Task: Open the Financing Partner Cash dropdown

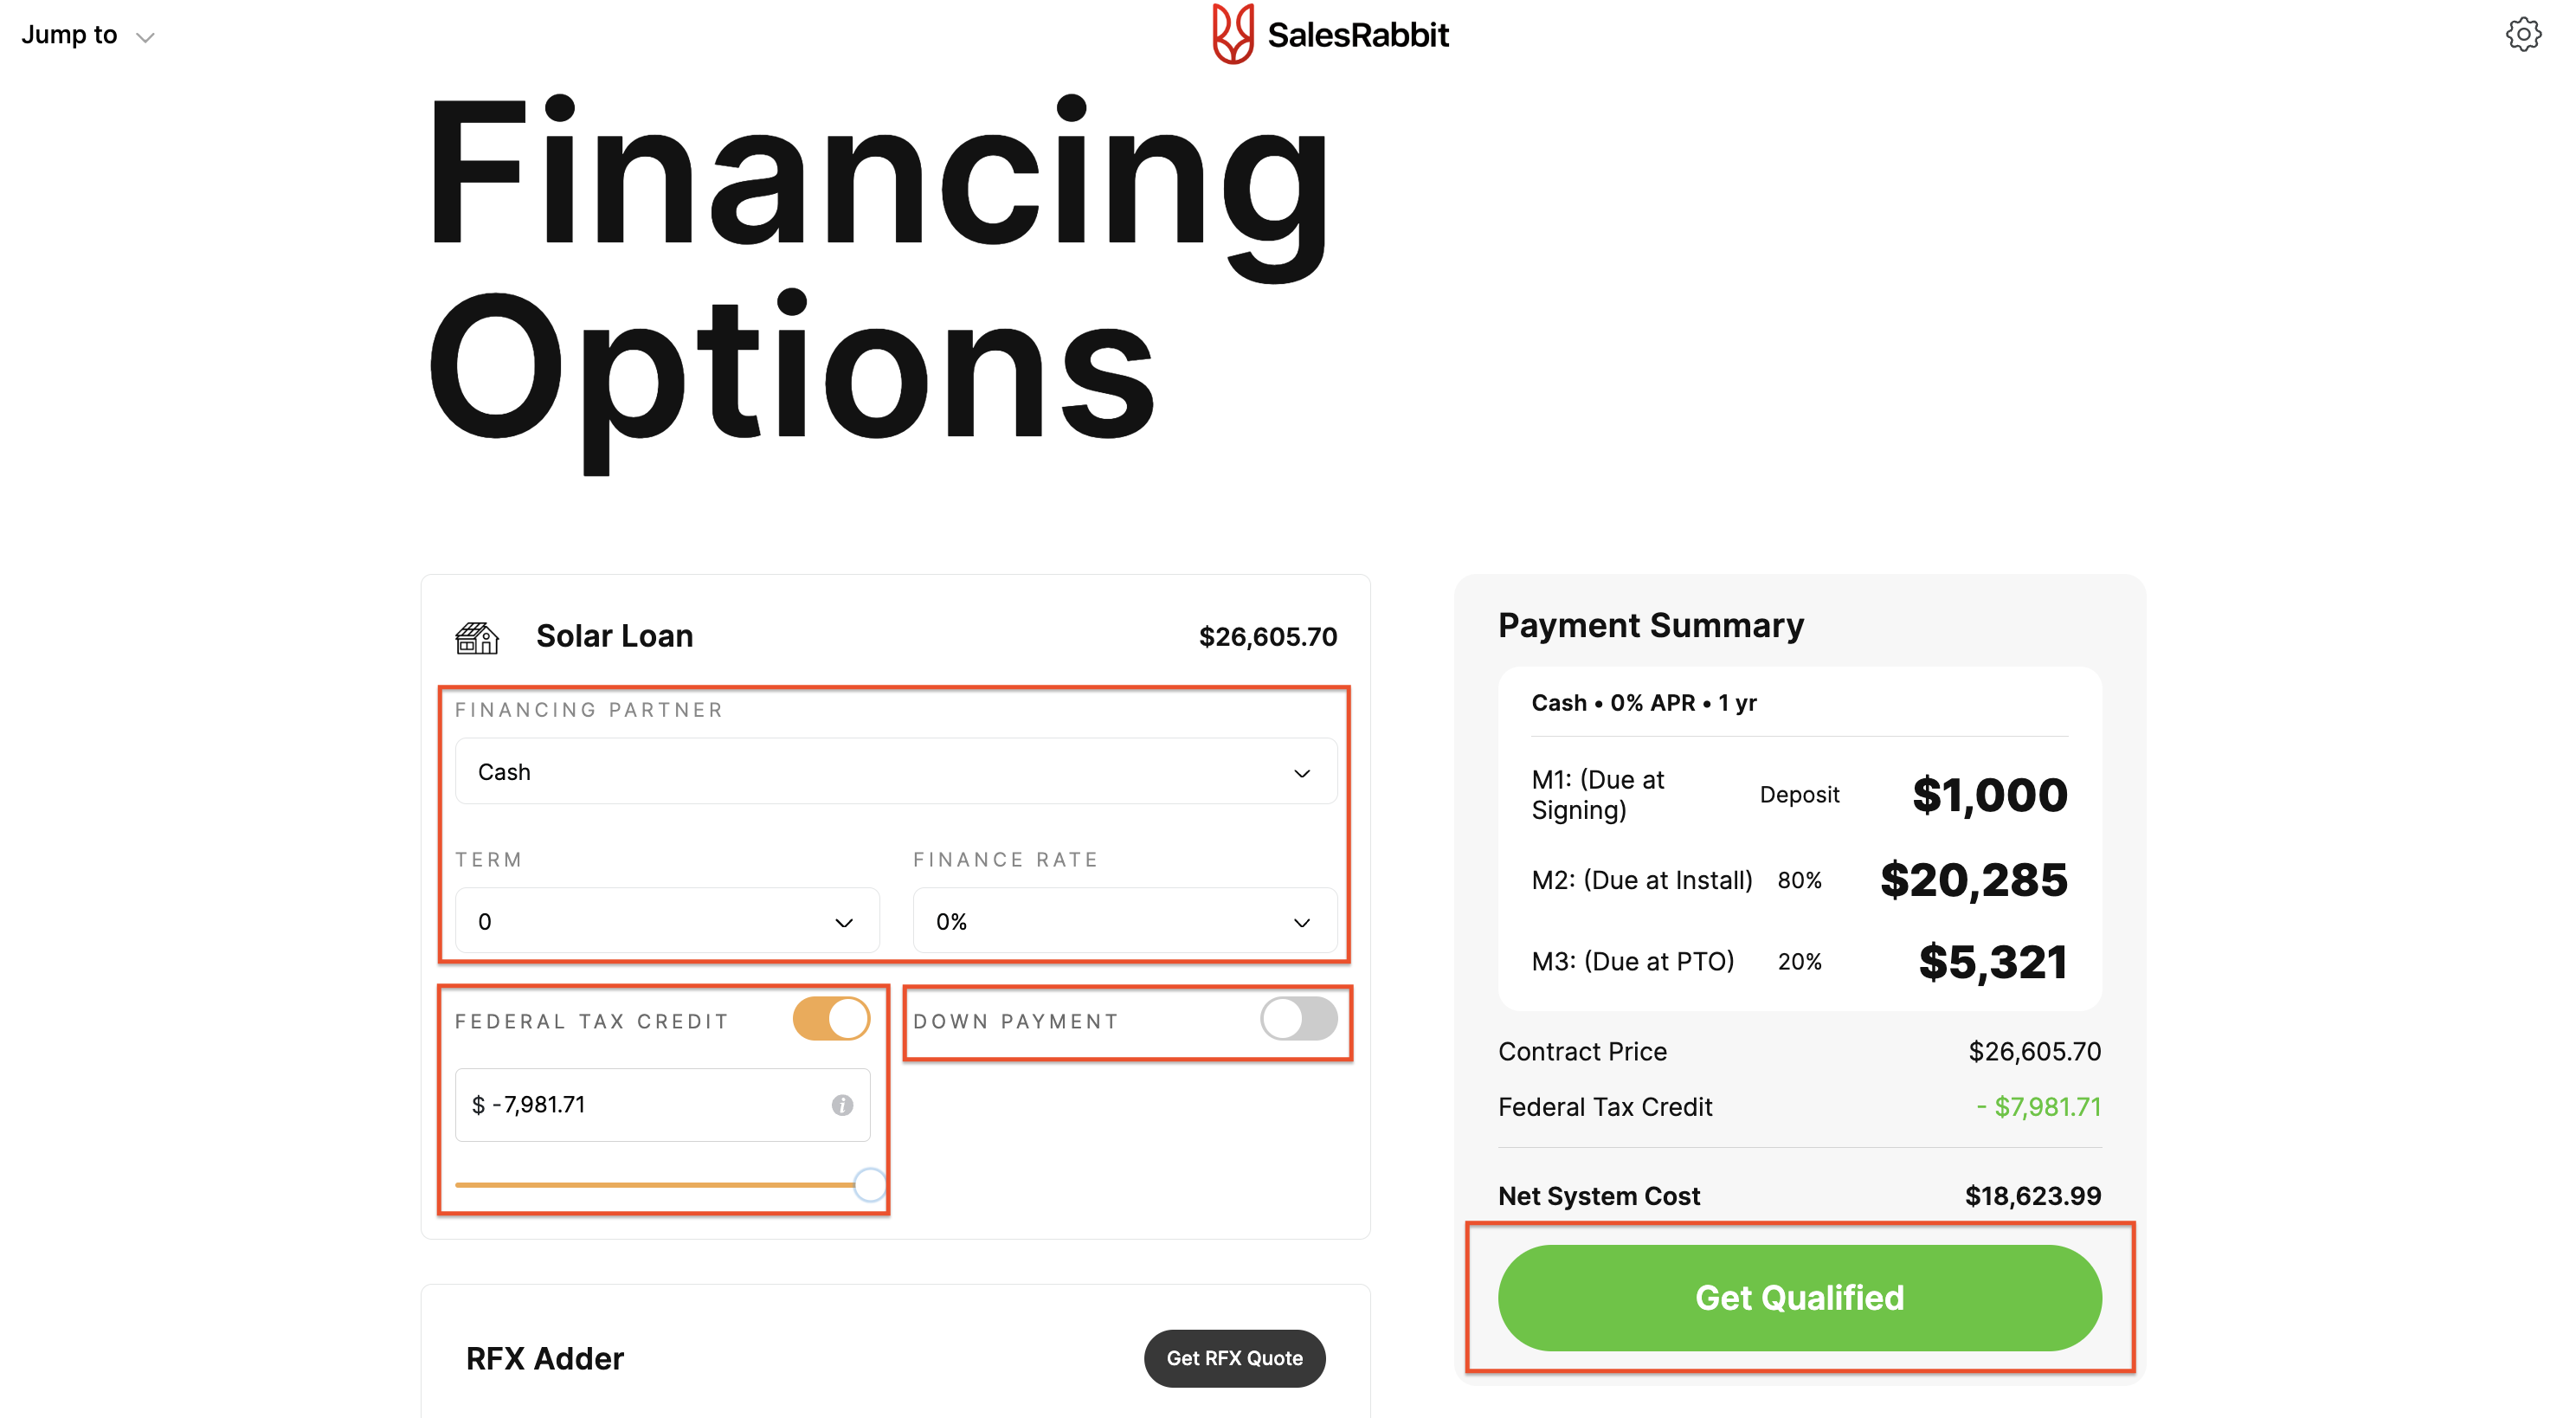Action: click(896, 772)
